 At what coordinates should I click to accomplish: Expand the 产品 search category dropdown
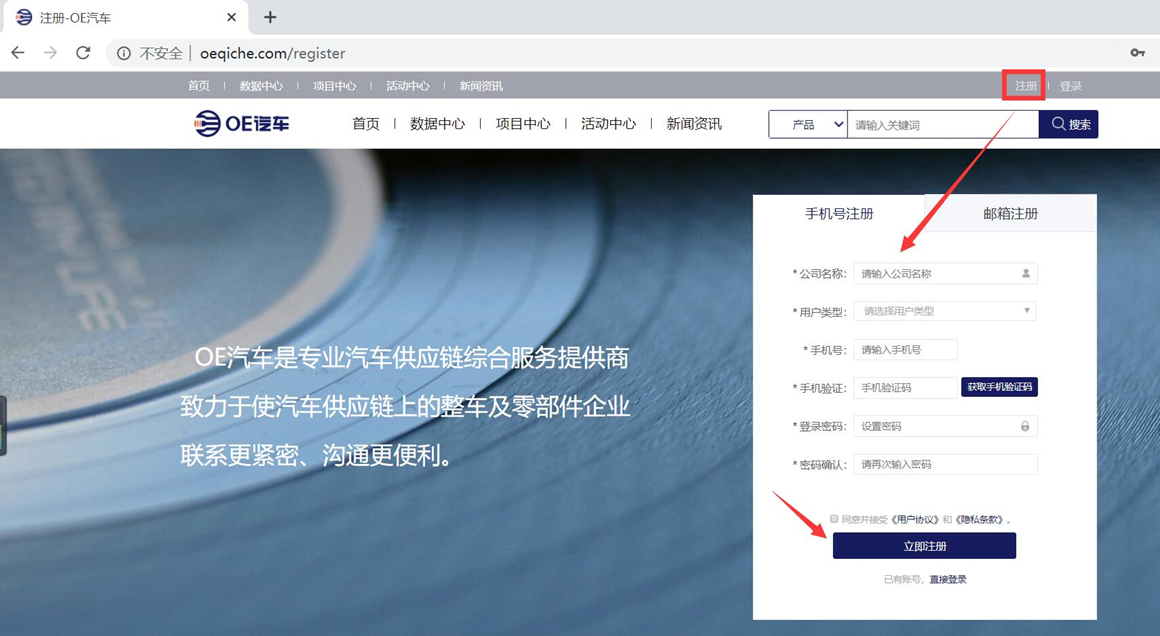coord(808,125)
